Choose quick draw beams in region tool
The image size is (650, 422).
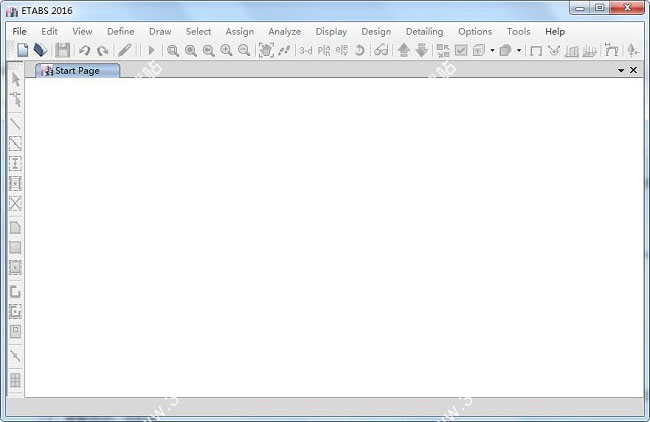(x=15, y=143)
